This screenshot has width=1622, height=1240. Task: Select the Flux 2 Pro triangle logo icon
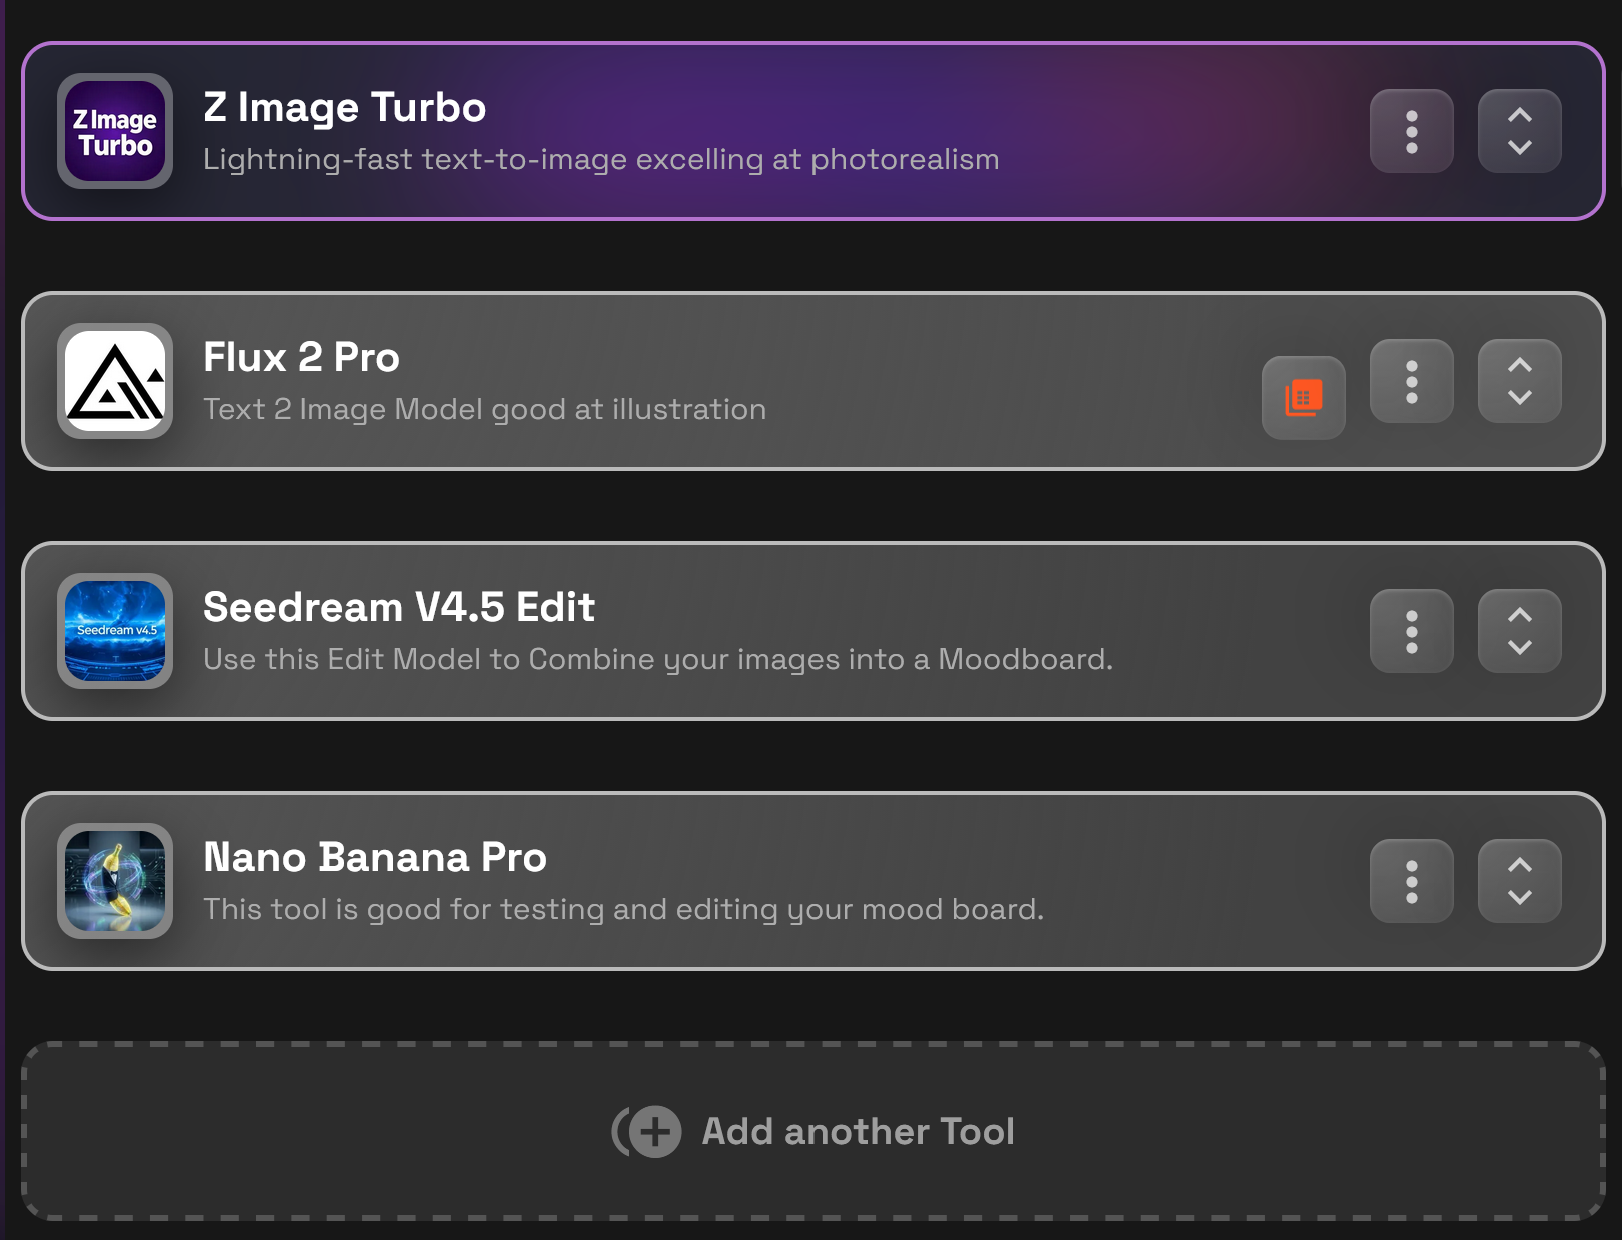point(113,382)
